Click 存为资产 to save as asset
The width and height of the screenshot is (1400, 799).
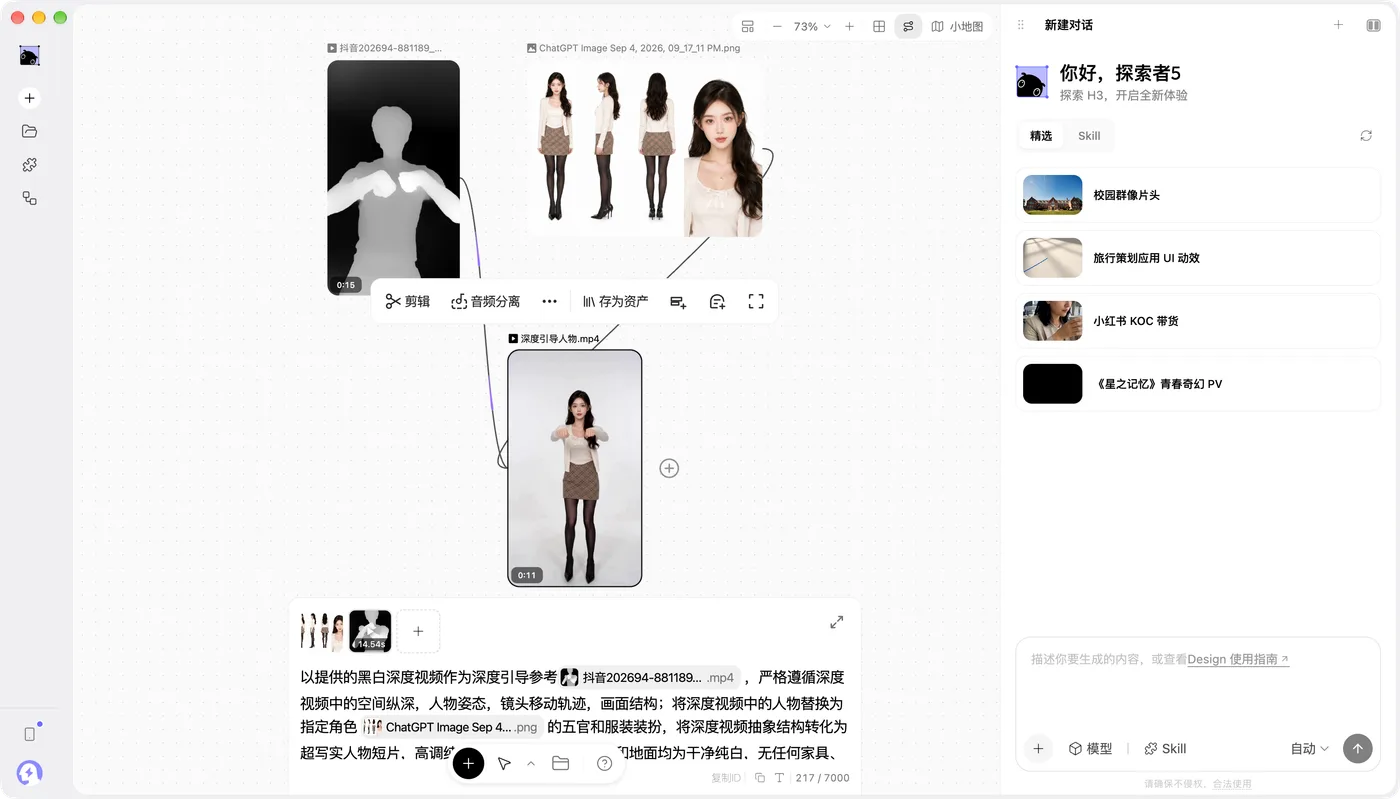616,301
